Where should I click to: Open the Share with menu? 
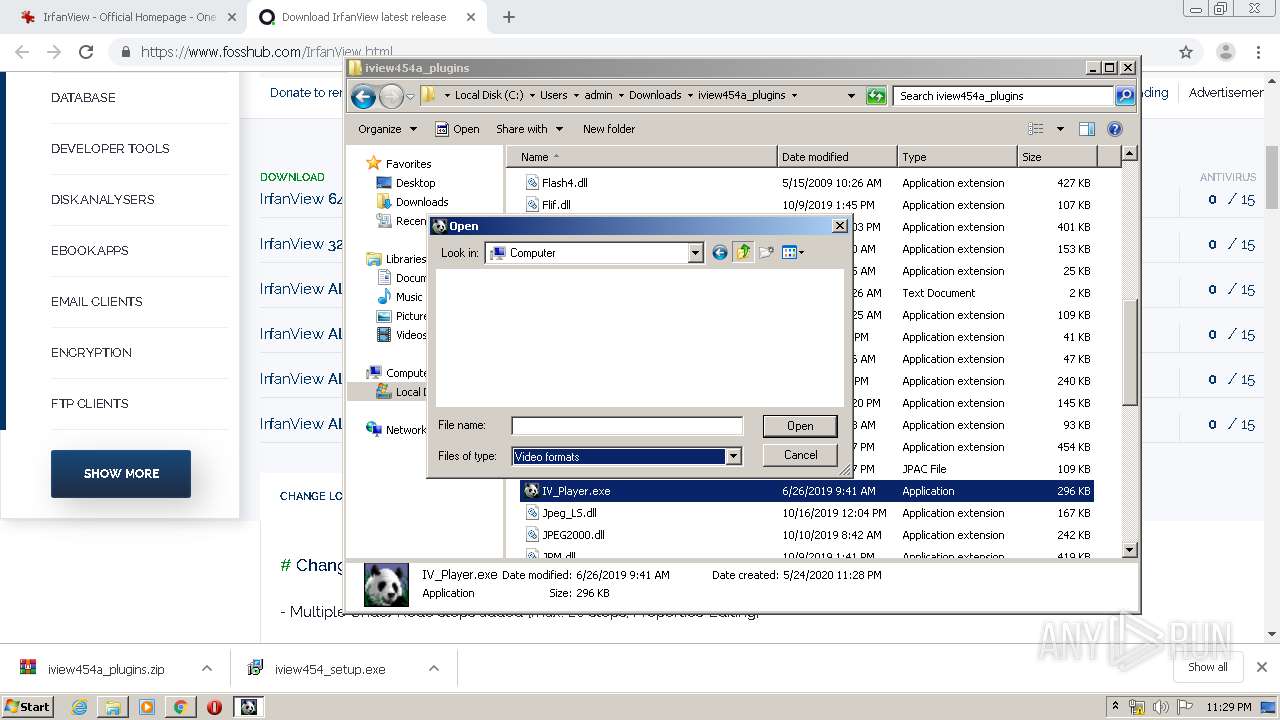pos(529,129)
